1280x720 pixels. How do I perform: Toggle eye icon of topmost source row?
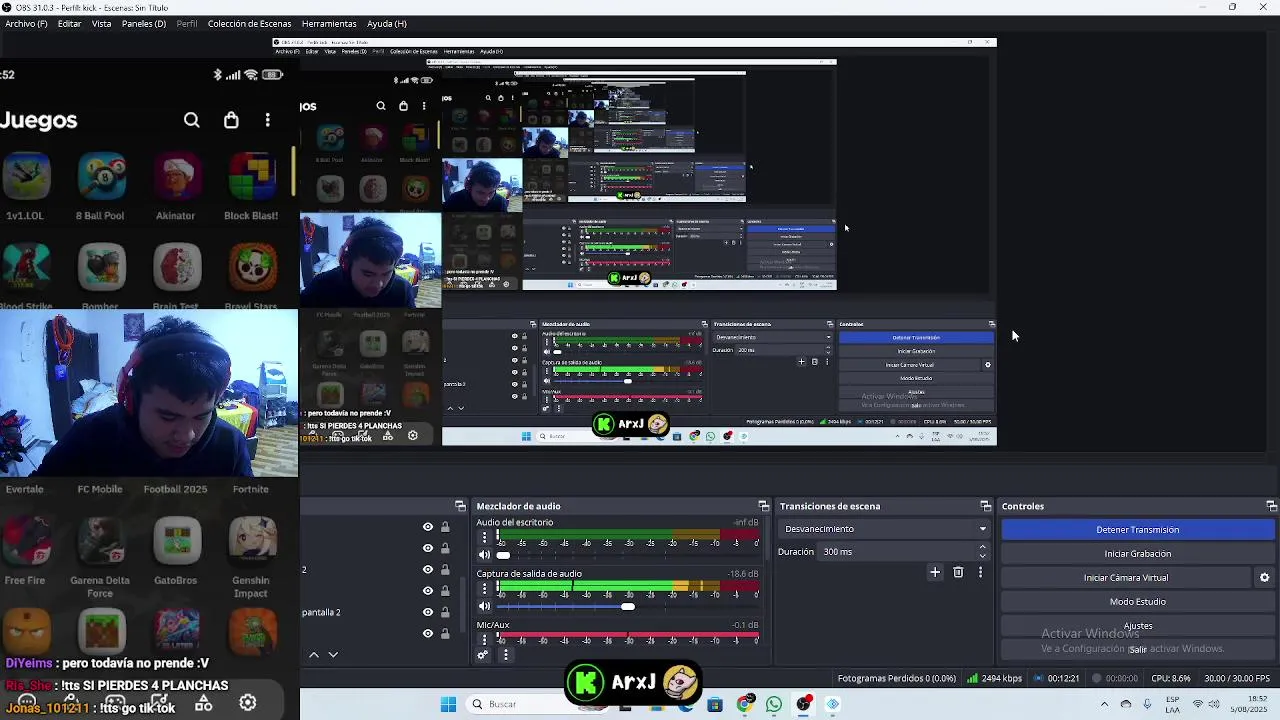coord(428,527)
